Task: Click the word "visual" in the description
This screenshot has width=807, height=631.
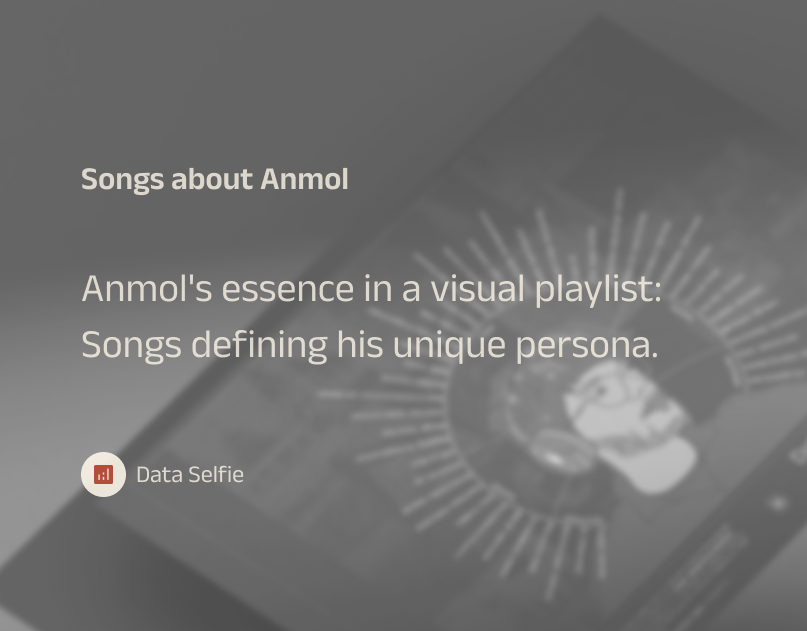Action: [477, 288]
